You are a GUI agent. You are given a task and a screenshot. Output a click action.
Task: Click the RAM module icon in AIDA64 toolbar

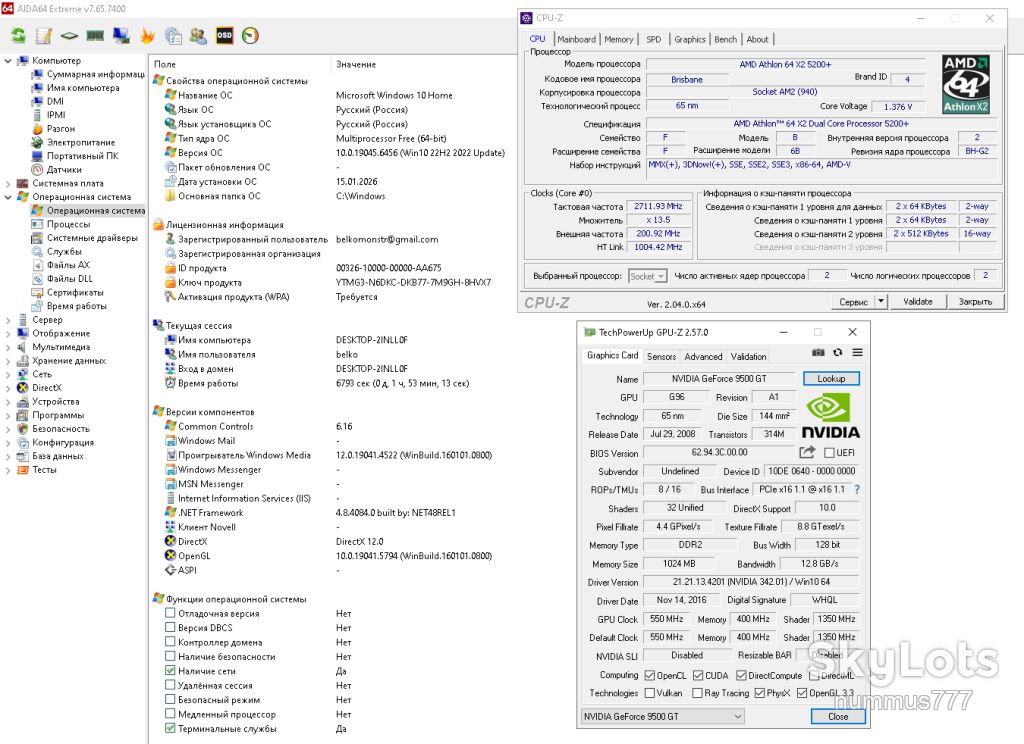point(95,35)
